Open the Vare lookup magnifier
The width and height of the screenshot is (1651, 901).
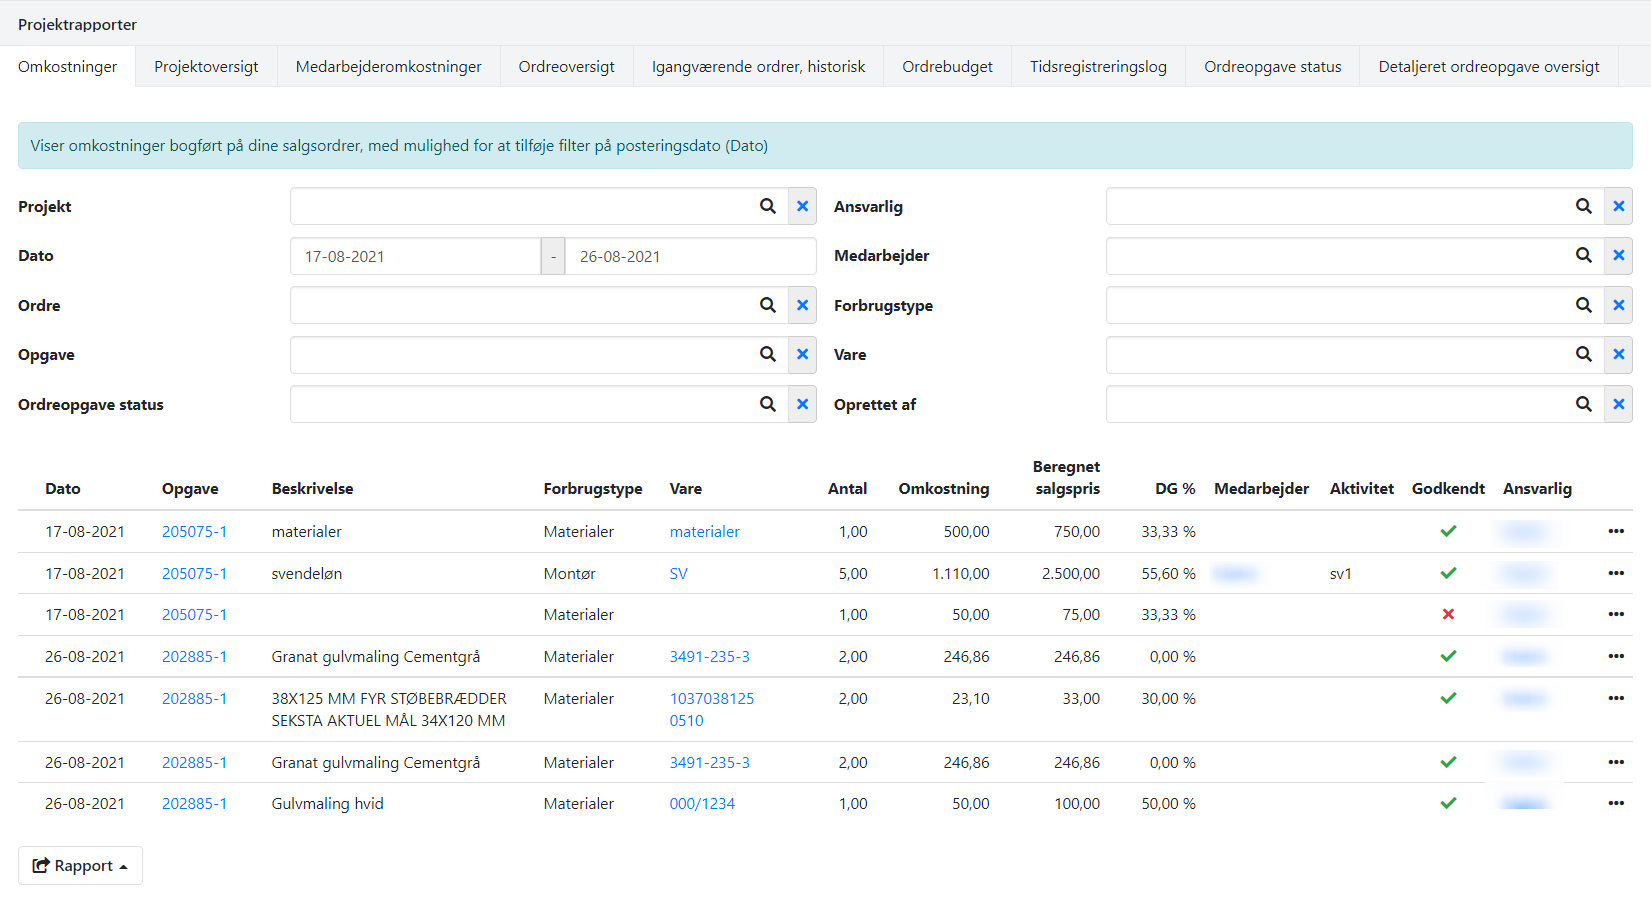pyautogui.click(x=1583, y=354)
